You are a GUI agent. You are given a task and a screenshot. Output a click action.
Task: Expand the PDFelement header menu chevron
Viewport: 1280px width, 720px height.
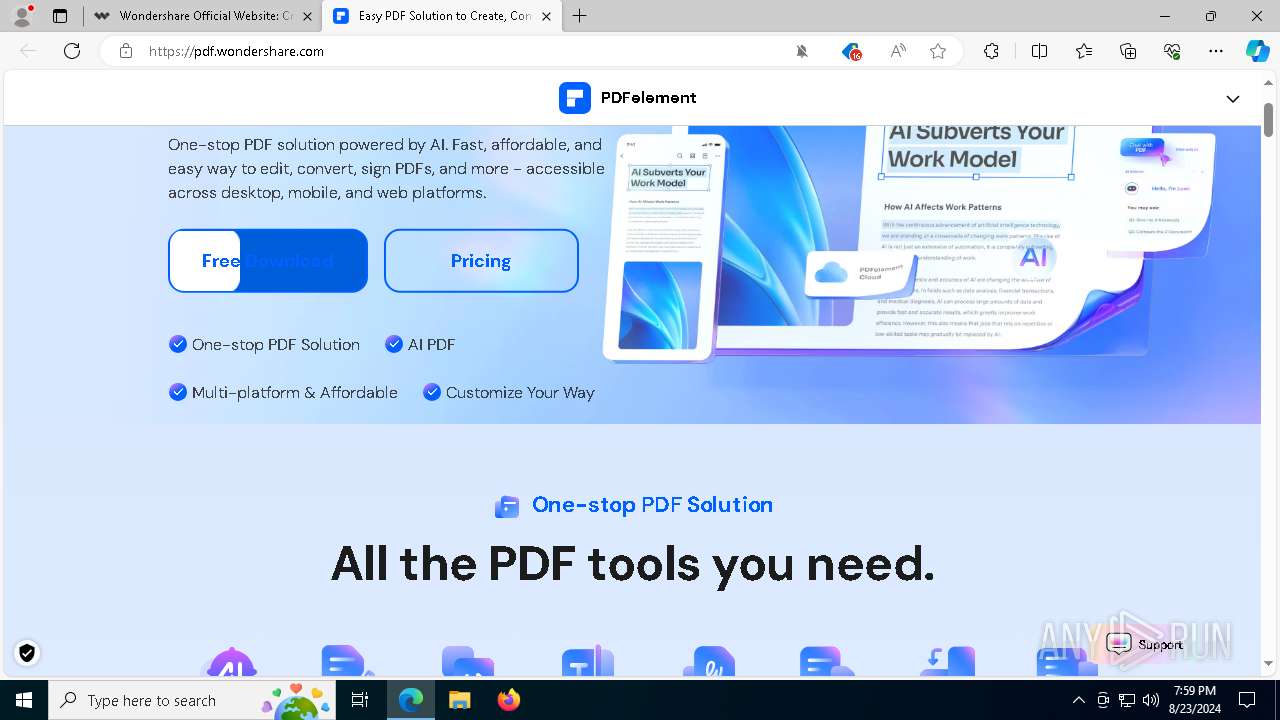click(1233, 99)
